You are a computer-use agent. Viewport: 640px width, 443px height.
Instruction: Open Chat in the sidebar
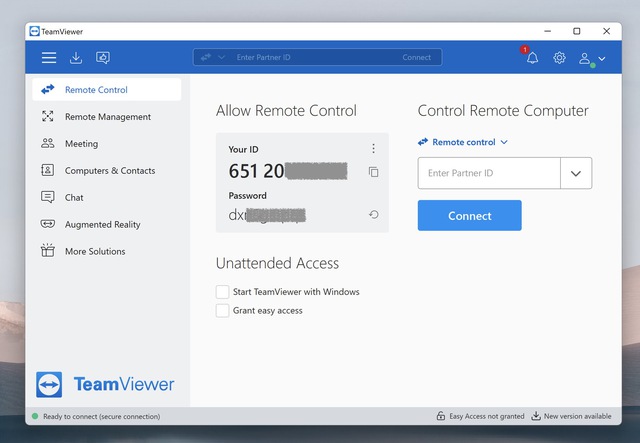coord(107,198)
